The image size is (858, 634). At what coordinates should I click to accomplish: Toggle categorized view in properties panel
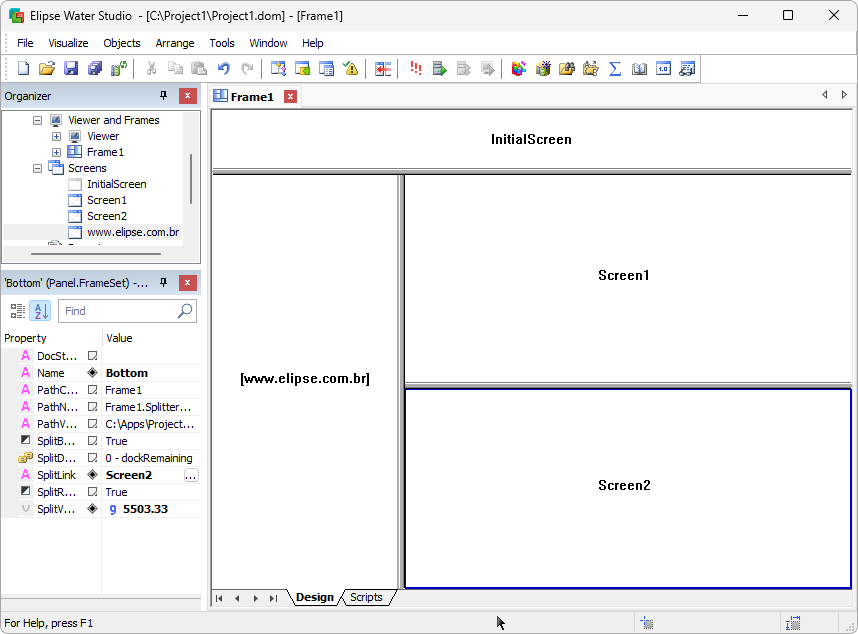(18, 311)
